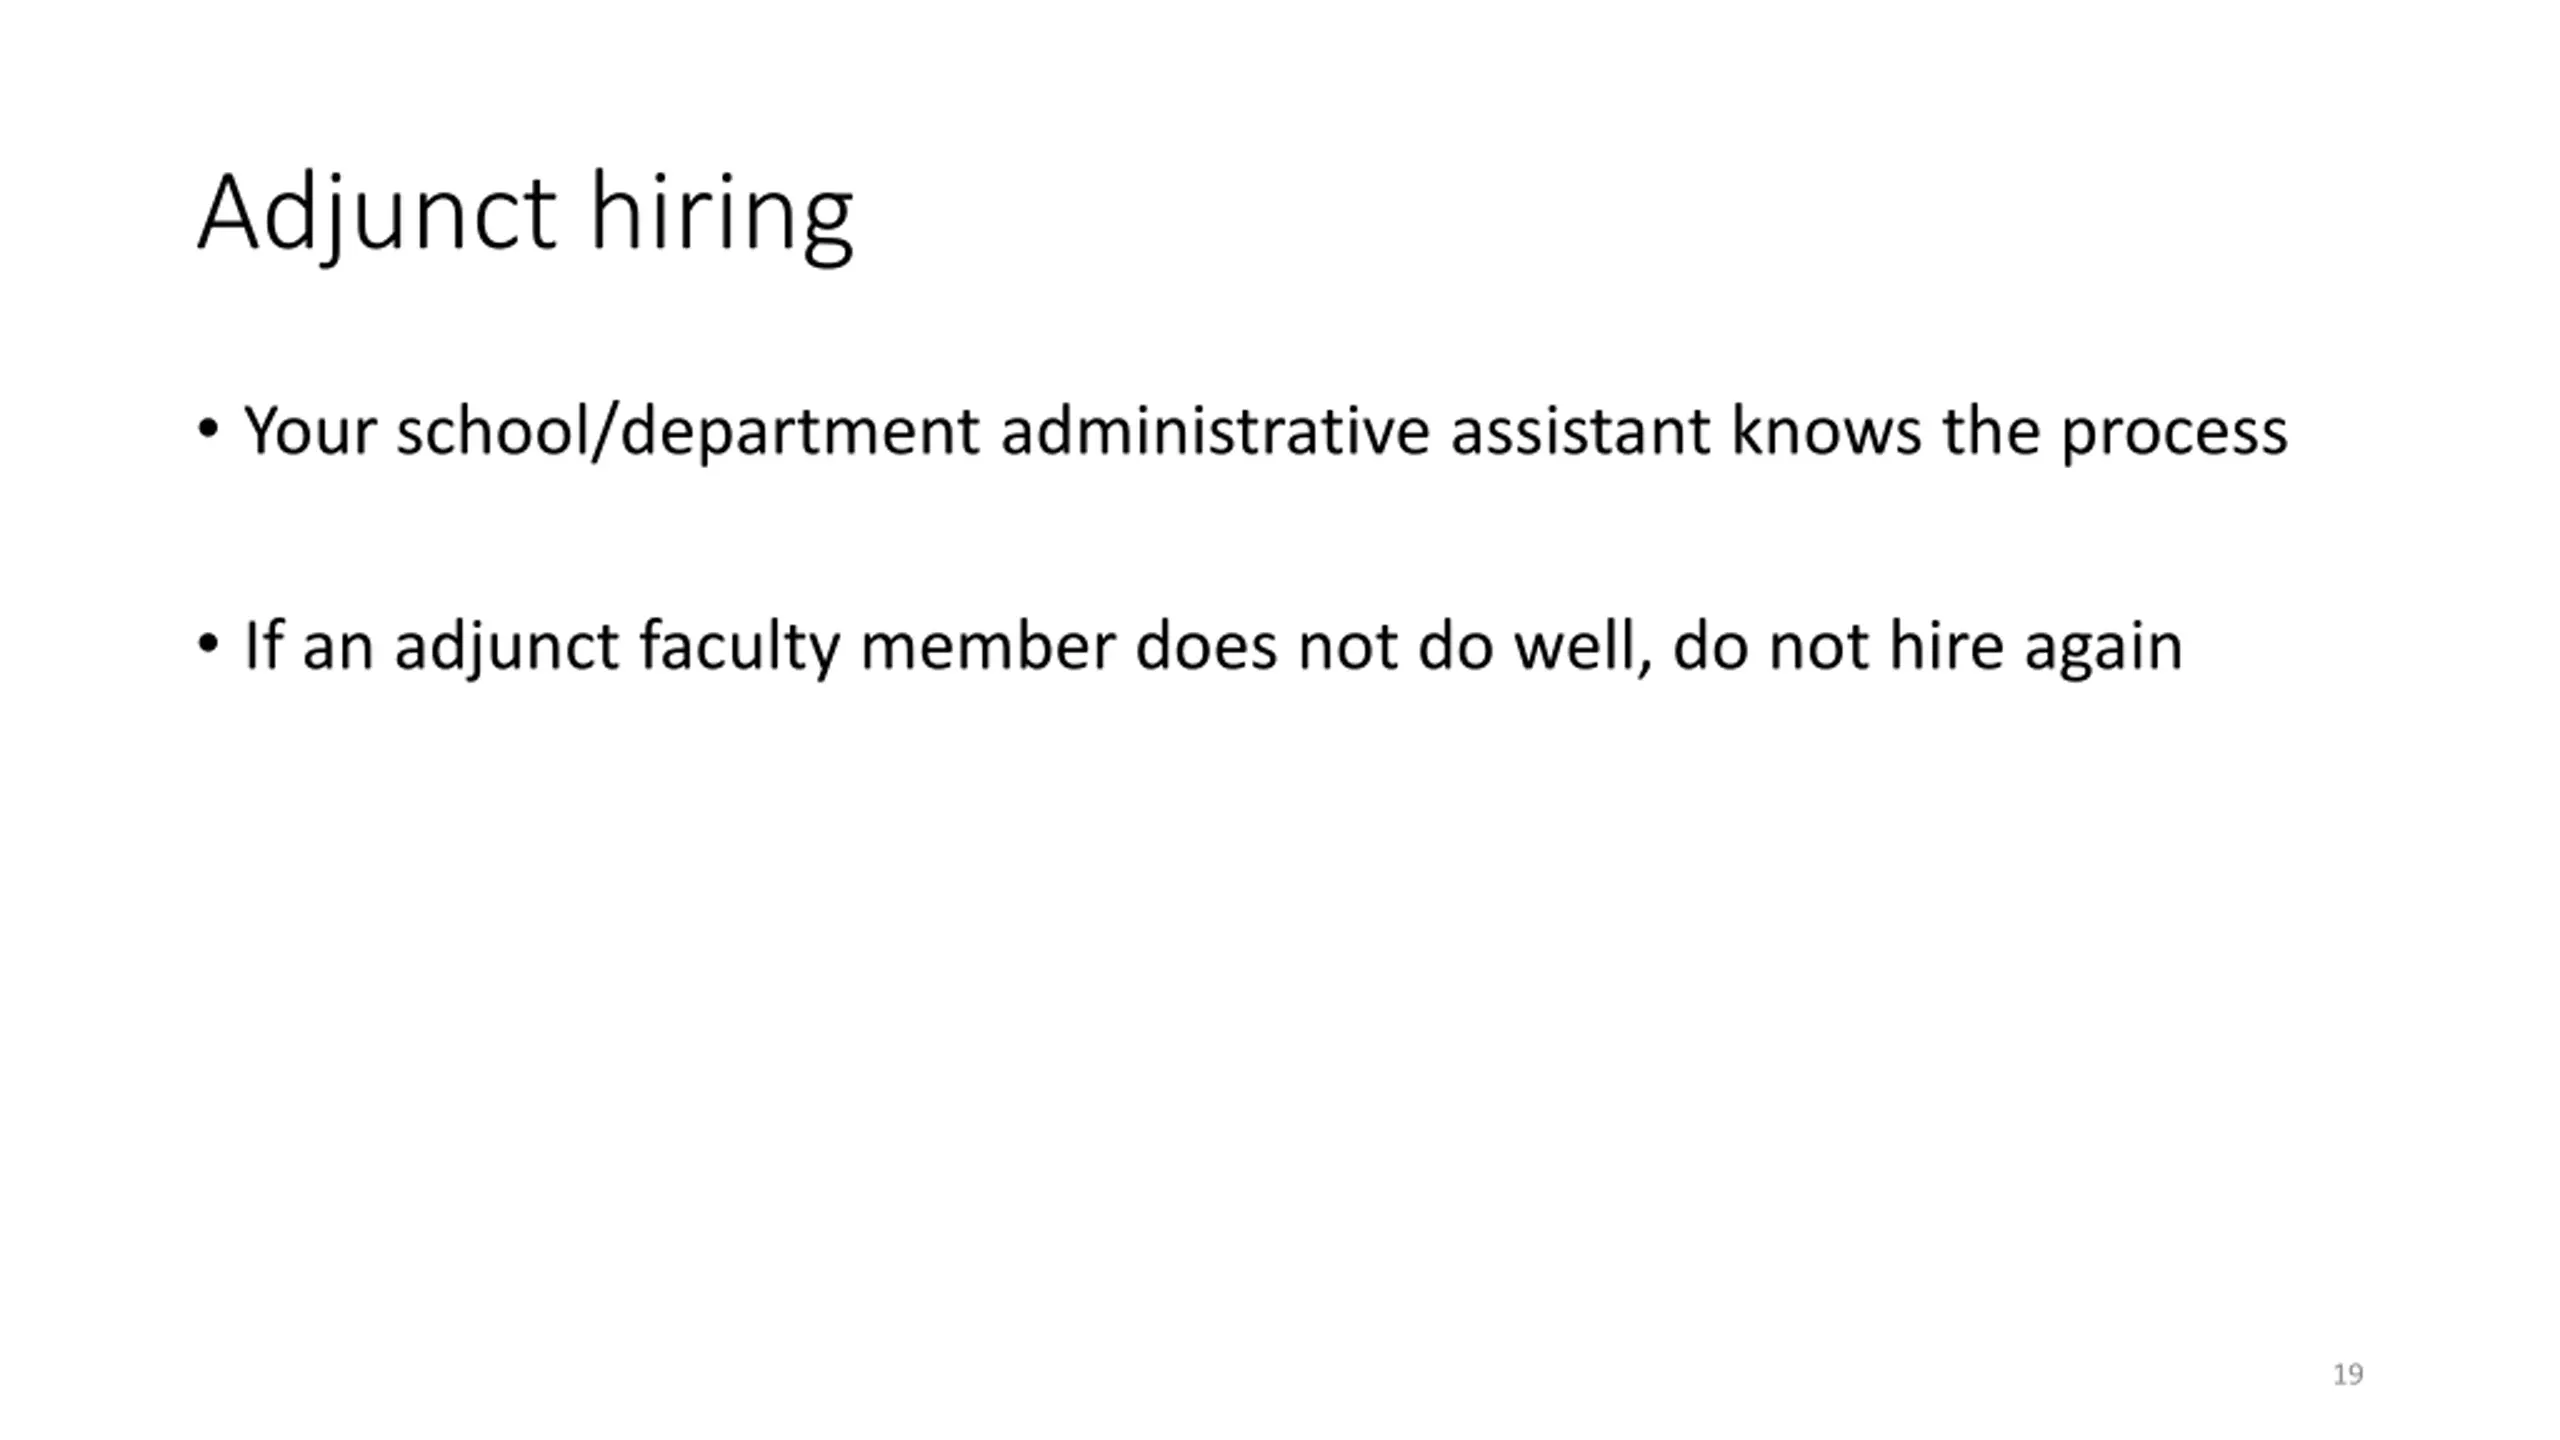Click the second bullet point marker
Viewport: 2560px width, 1440px height.
tap(208, 644)
